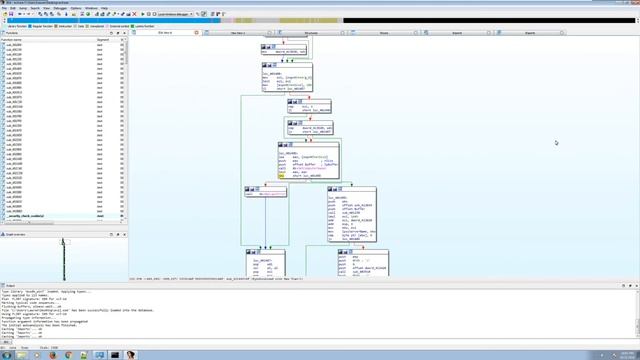Viewport: 640px width, 360px height.
Task: Click the Output window vertical scrollbar
Action: tap(638, 314)
